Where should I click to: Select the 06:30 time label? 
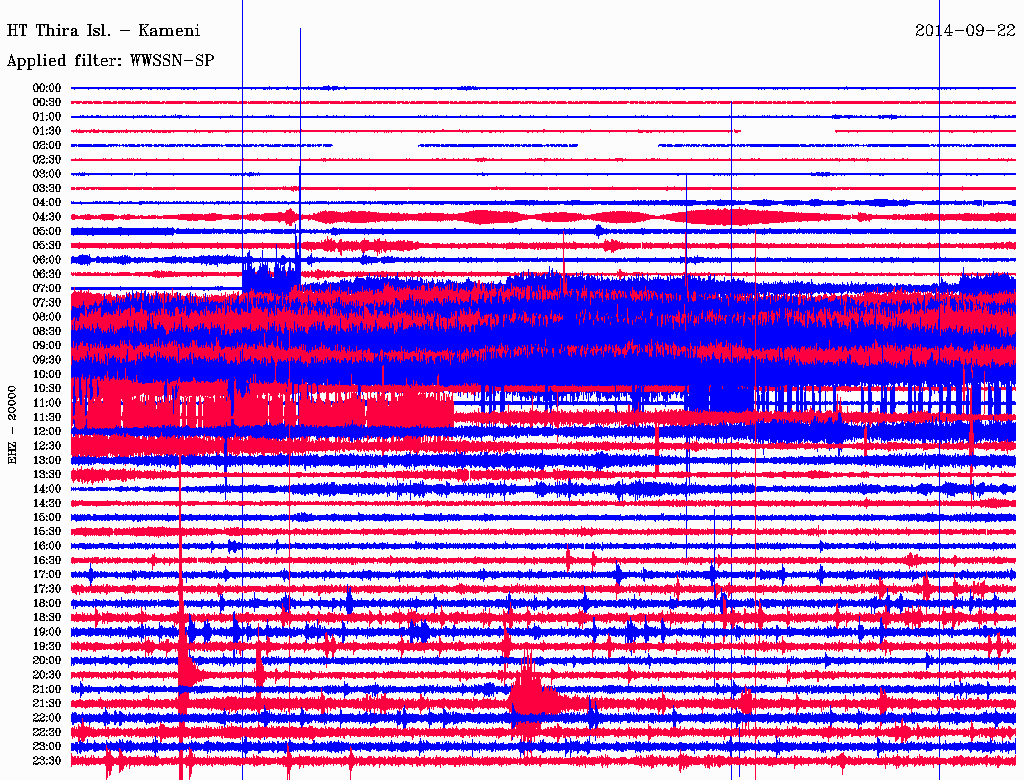[47, 274]
